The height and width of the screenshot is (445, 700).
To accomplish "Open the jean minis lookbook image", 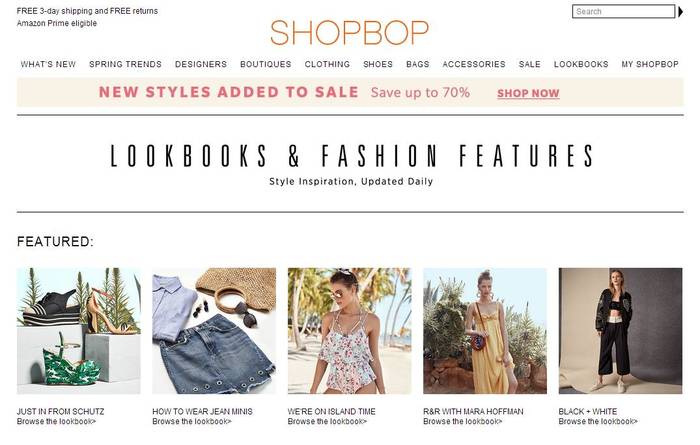I will click(214, 331).
